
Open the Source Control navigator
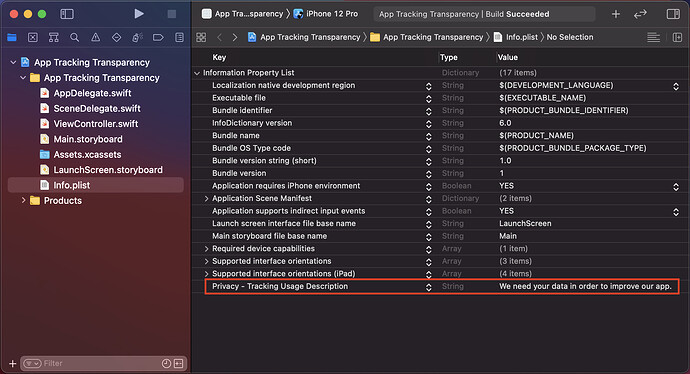33,37
